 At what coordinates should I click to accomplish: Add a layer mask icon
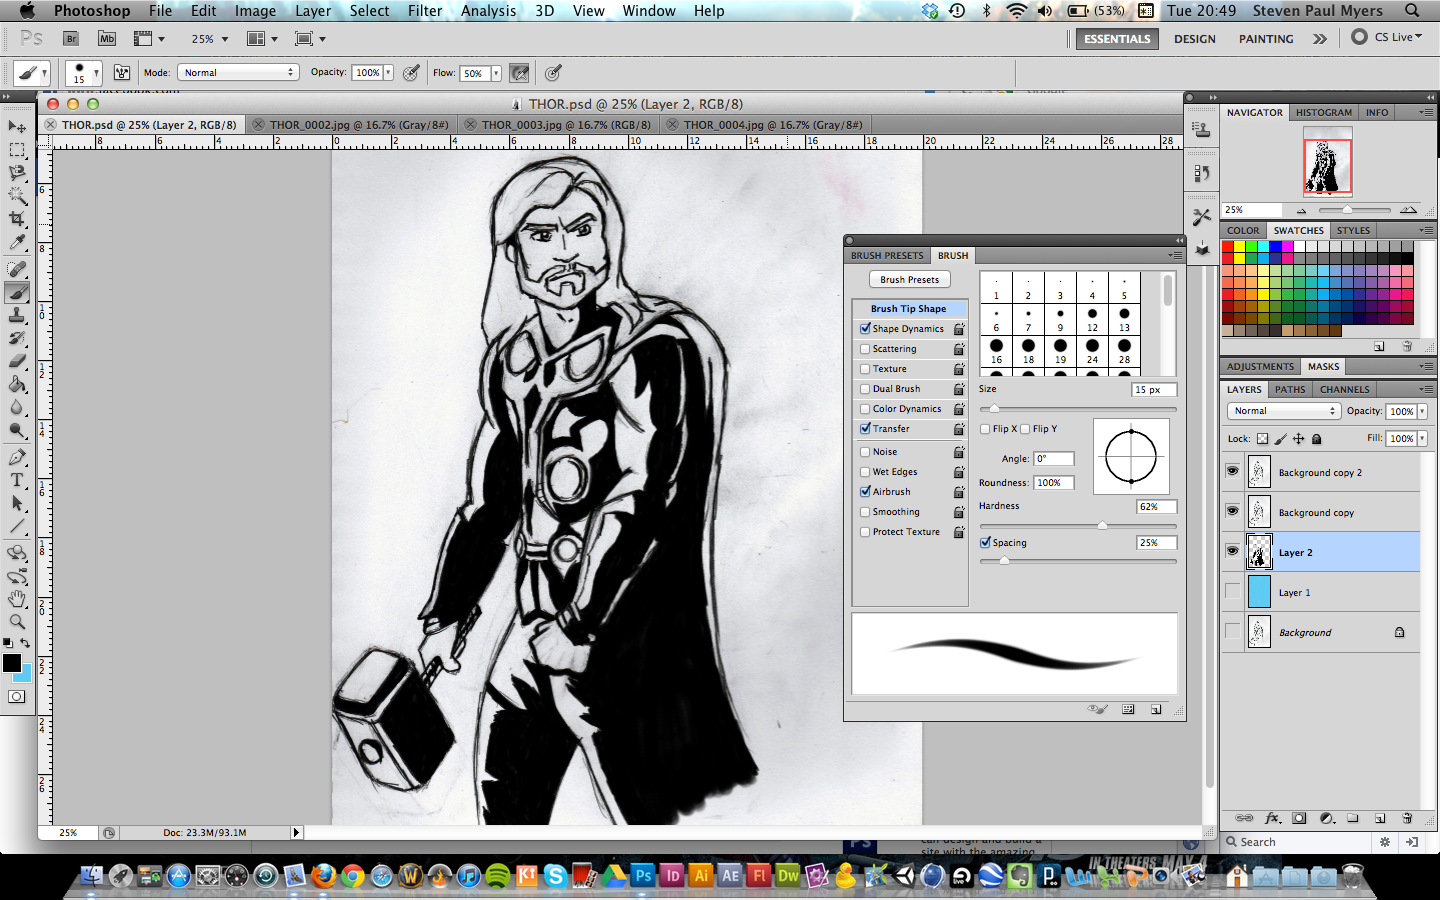pos(1299,818)
